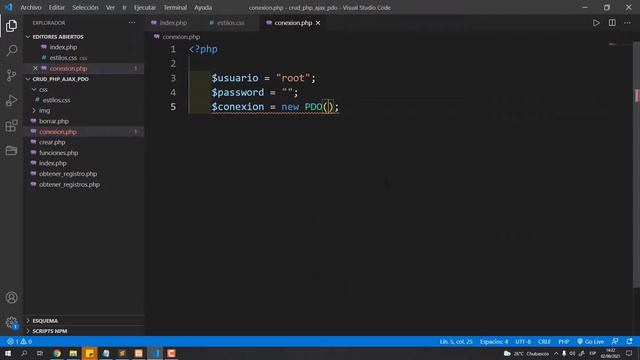Screen dimensions: 640x360
Task: Open the Run and Debug view
Action: [x=11, y=100]
